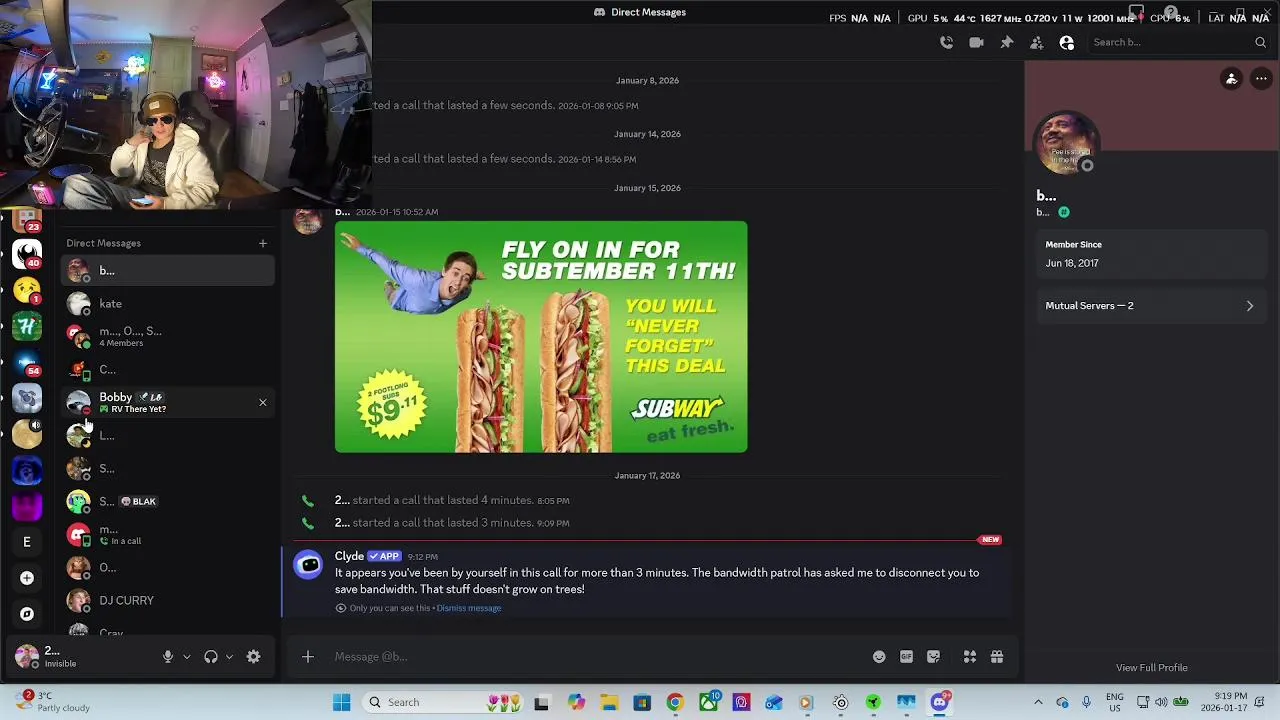The image size is (1280, 720).
Task: Open the Apps launcher in message bar
Action: pyautogui.click(x=969, y=657)
